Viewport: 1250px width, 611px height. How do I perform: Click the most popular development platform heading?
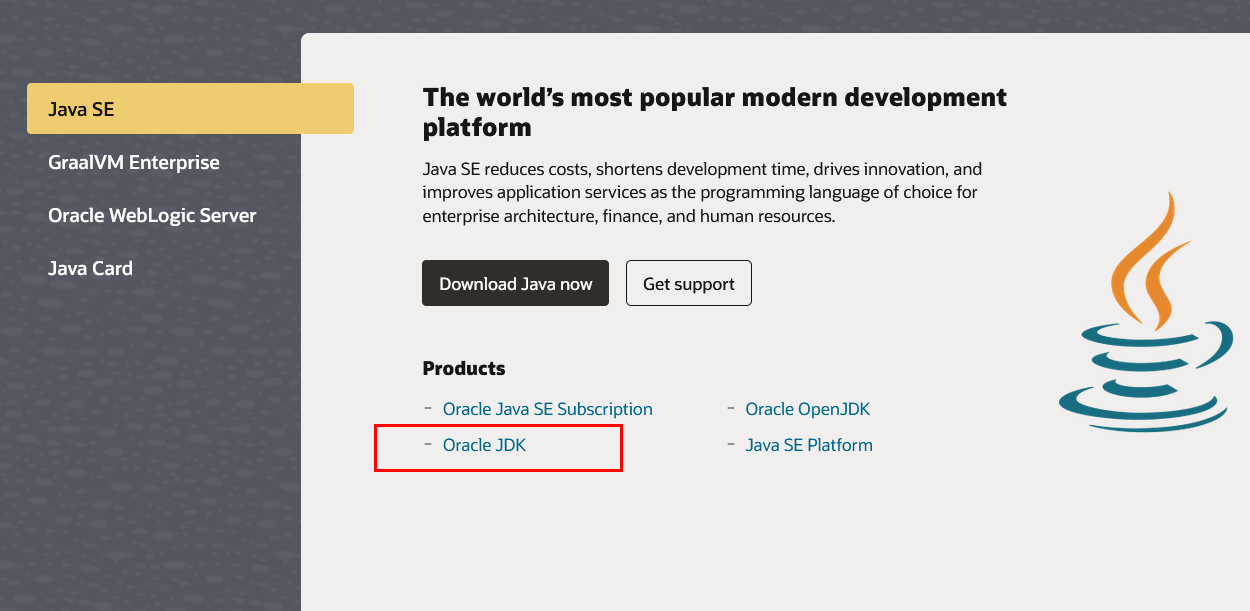point(715,112)
